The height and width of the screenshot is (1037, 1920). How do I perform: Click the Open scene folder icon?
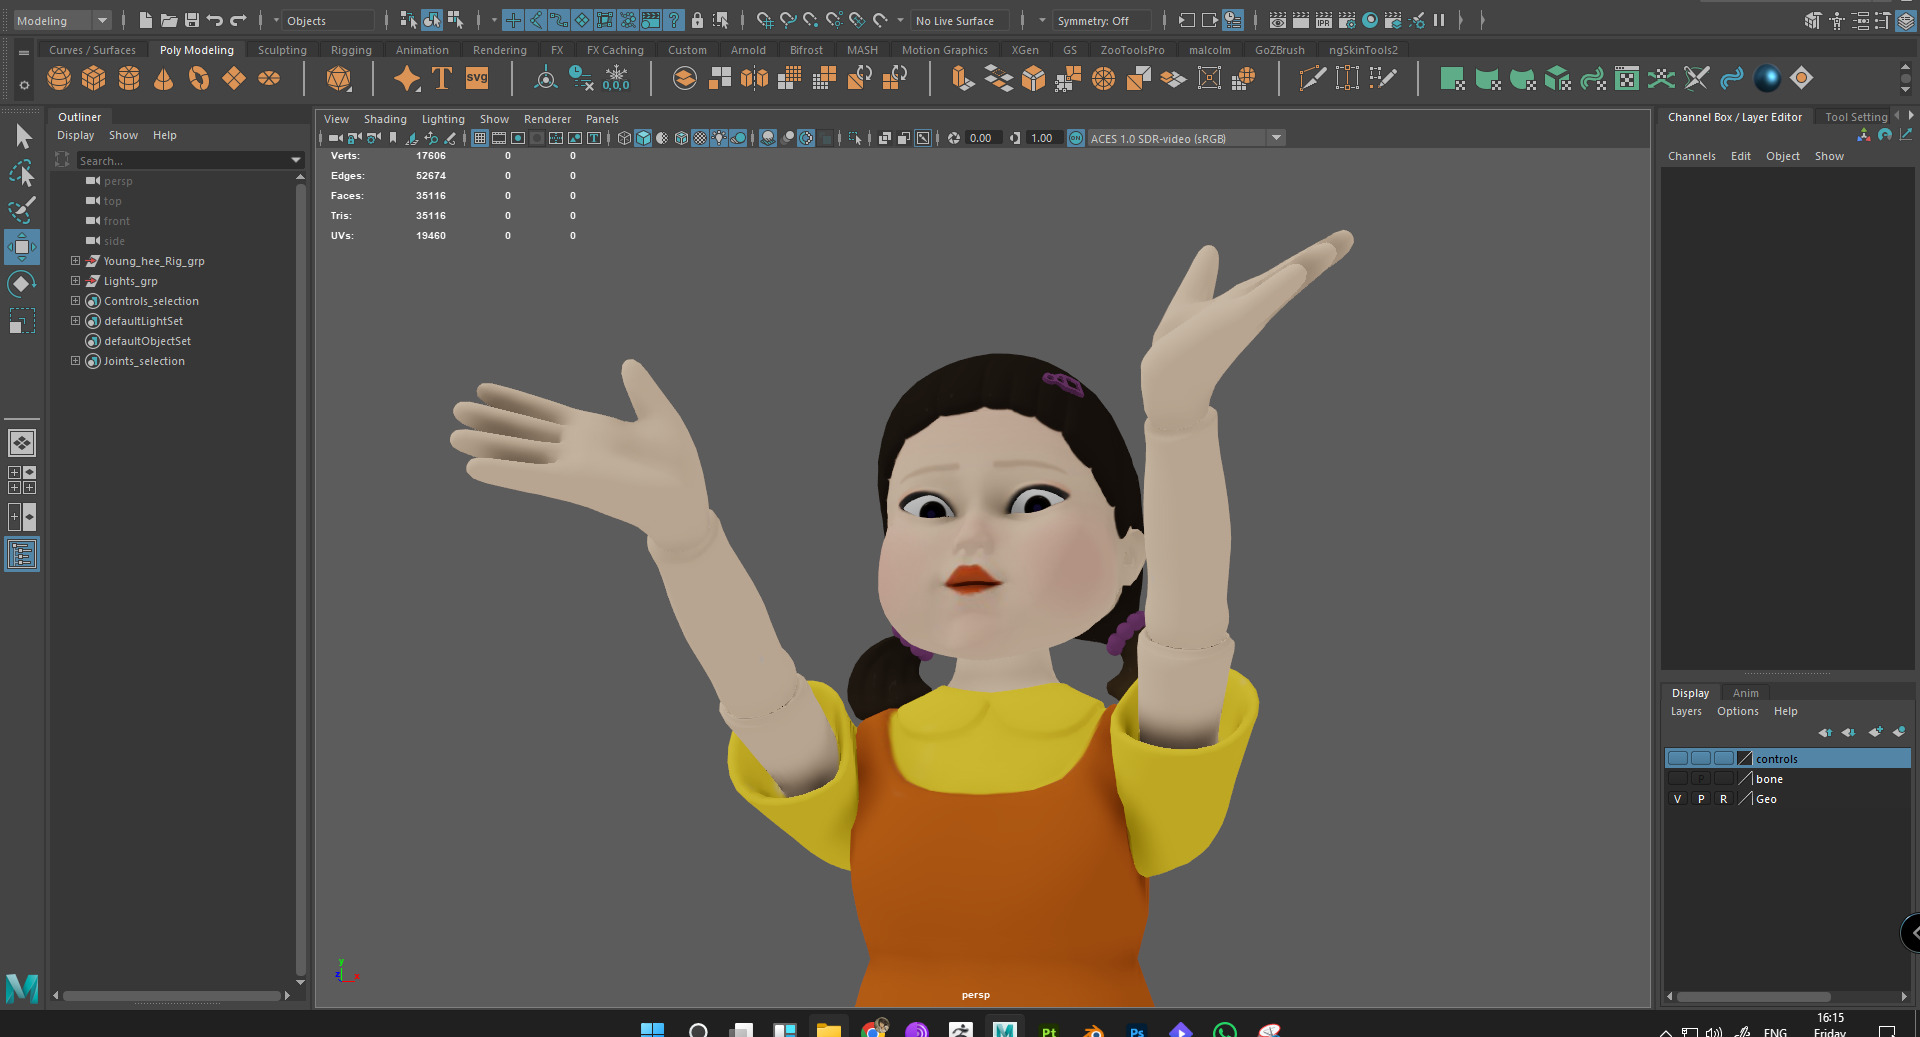click(x=168, y=20)
